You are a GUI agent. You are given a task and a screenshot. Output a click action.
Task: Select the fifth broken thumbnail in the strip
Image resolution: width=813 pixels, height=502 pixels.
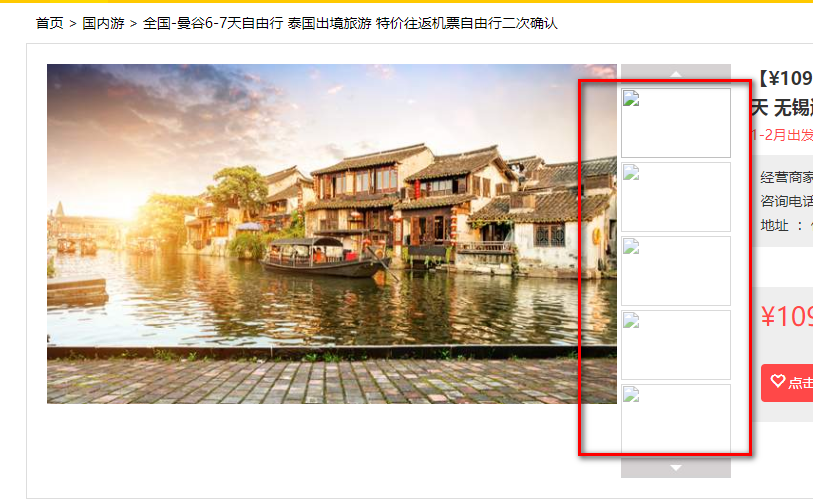pos(676,419)
